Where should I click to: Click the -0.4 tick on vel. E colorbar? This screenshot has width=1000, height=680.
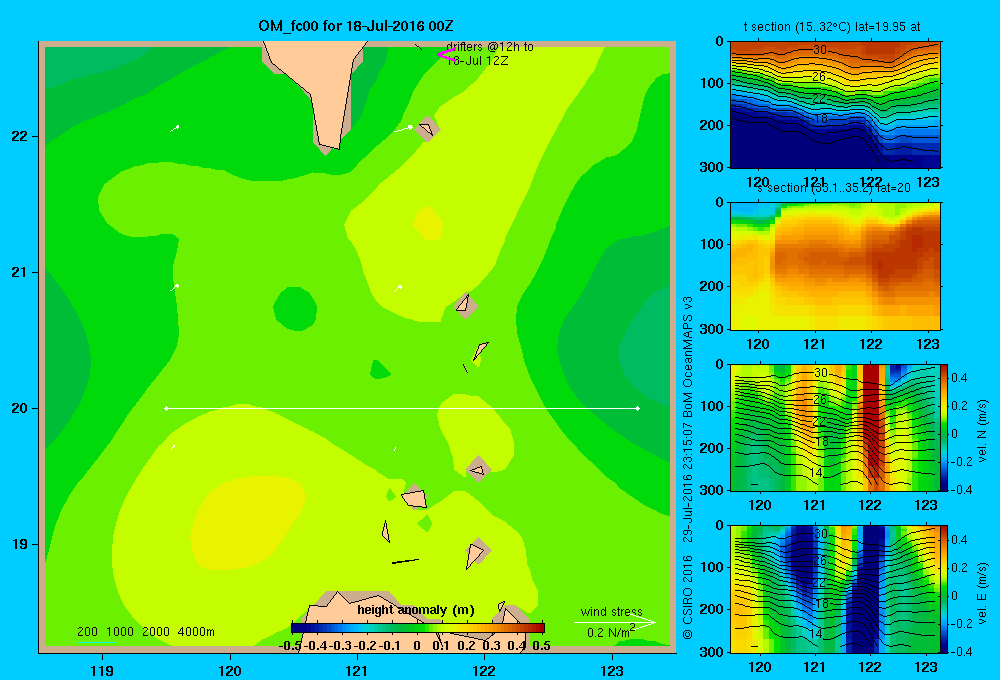[961, 651]
